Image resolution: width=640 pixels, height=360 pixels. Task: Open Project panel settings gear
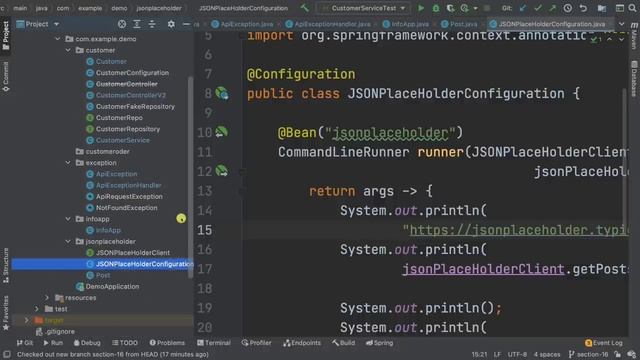pos(171,24)
